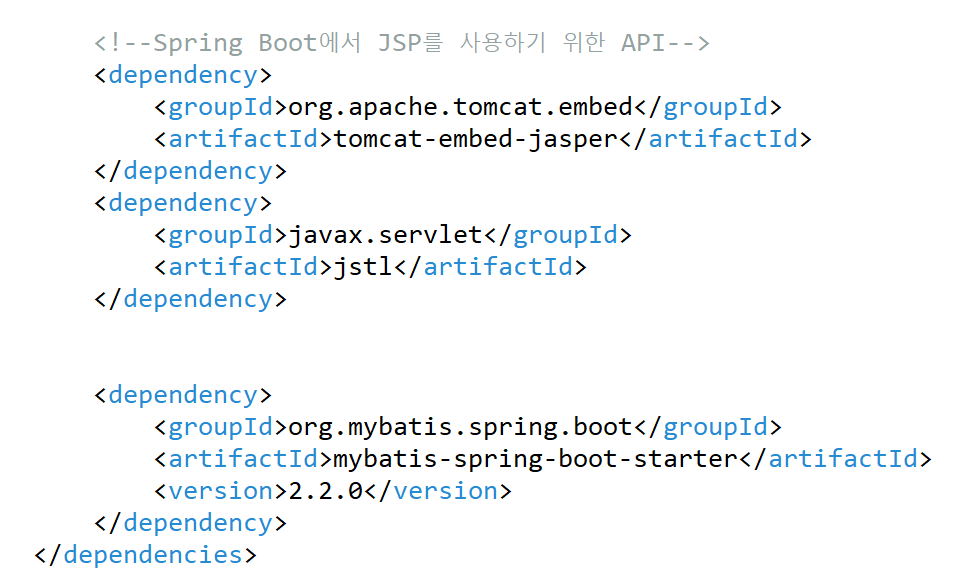Image resolution: width=973 pixels, height=583 pixels.
Task: Click the opening dependency tag above javax.servlet
Action: pos(183,203)
